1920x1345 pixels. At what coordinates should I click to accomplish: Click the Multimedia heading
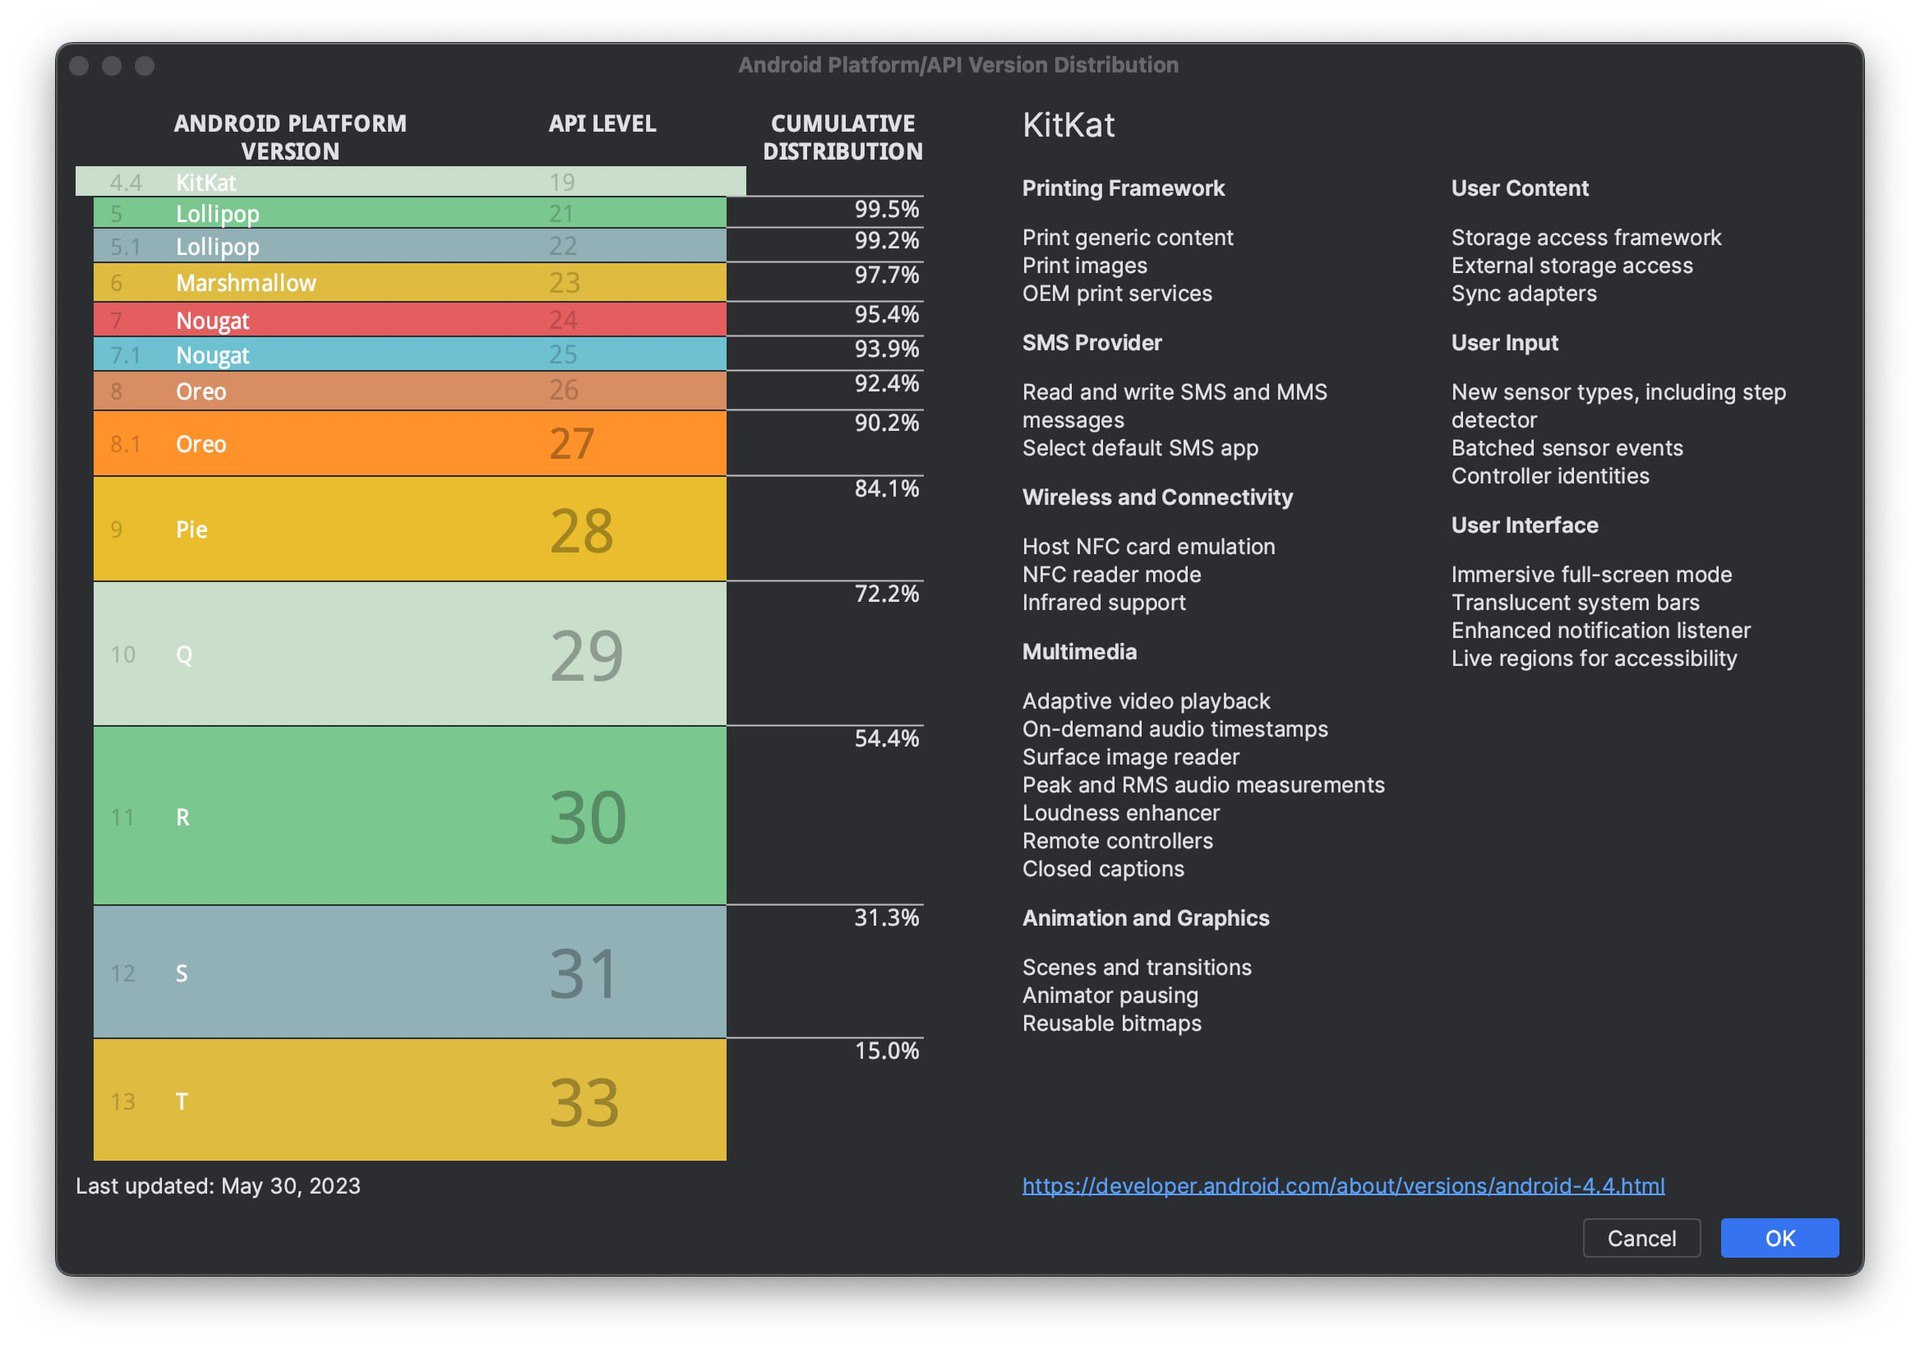(1079, 652)
